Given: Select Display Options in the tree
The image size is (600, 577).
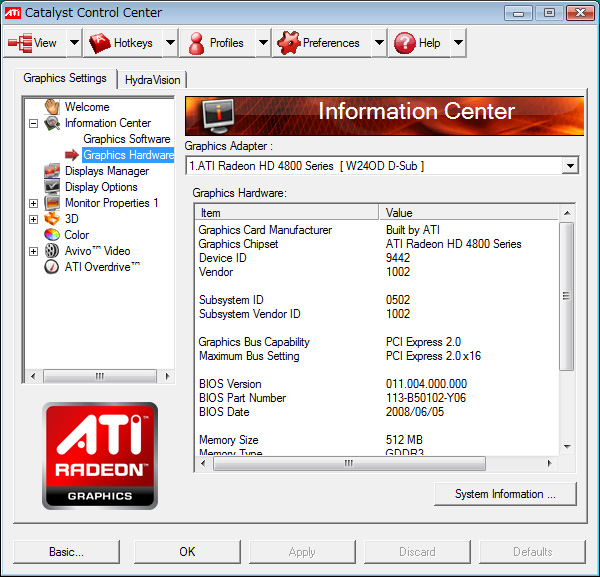Looking at the screenshot, I should [x=101, y=187].
